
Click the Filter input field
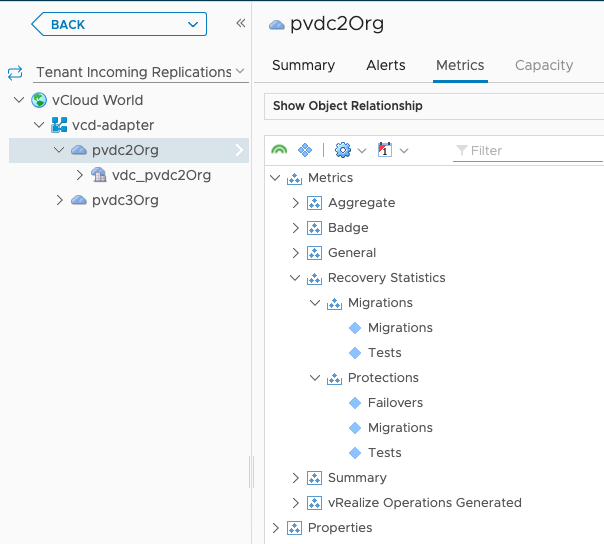(525, 150)
